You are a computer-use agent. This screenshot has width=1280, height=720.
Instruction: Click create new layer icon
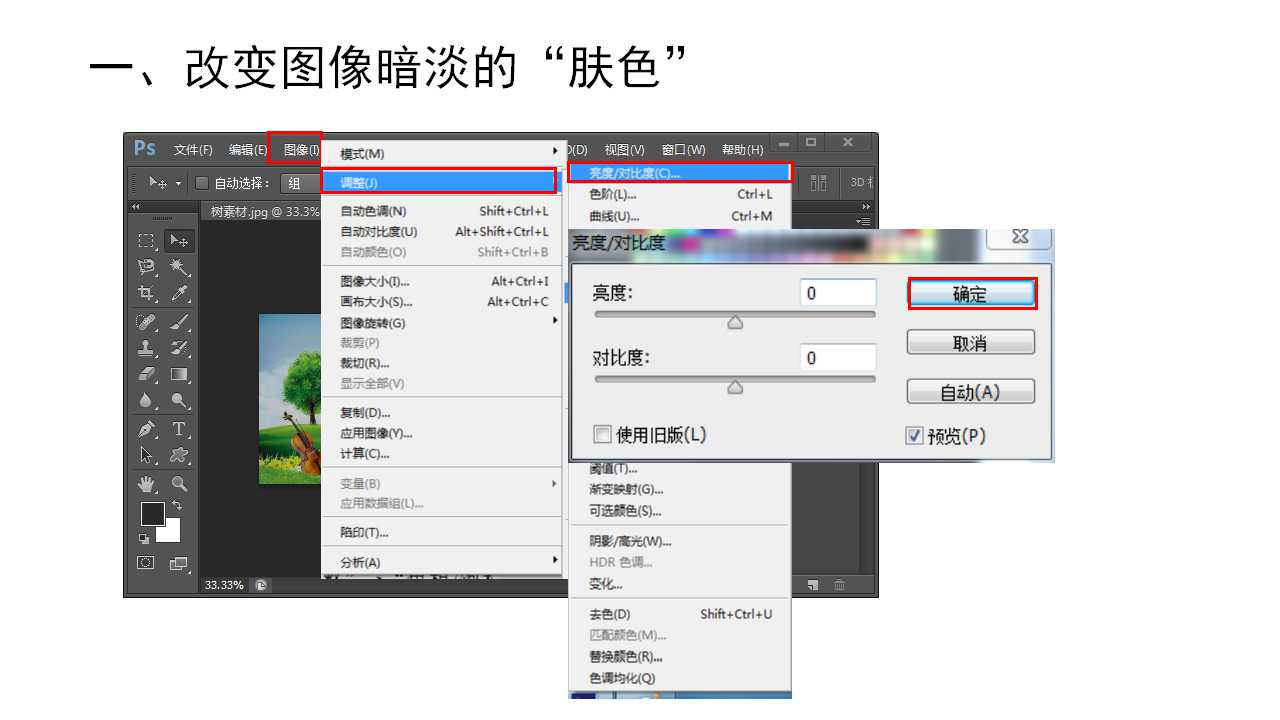pos(813,585)
